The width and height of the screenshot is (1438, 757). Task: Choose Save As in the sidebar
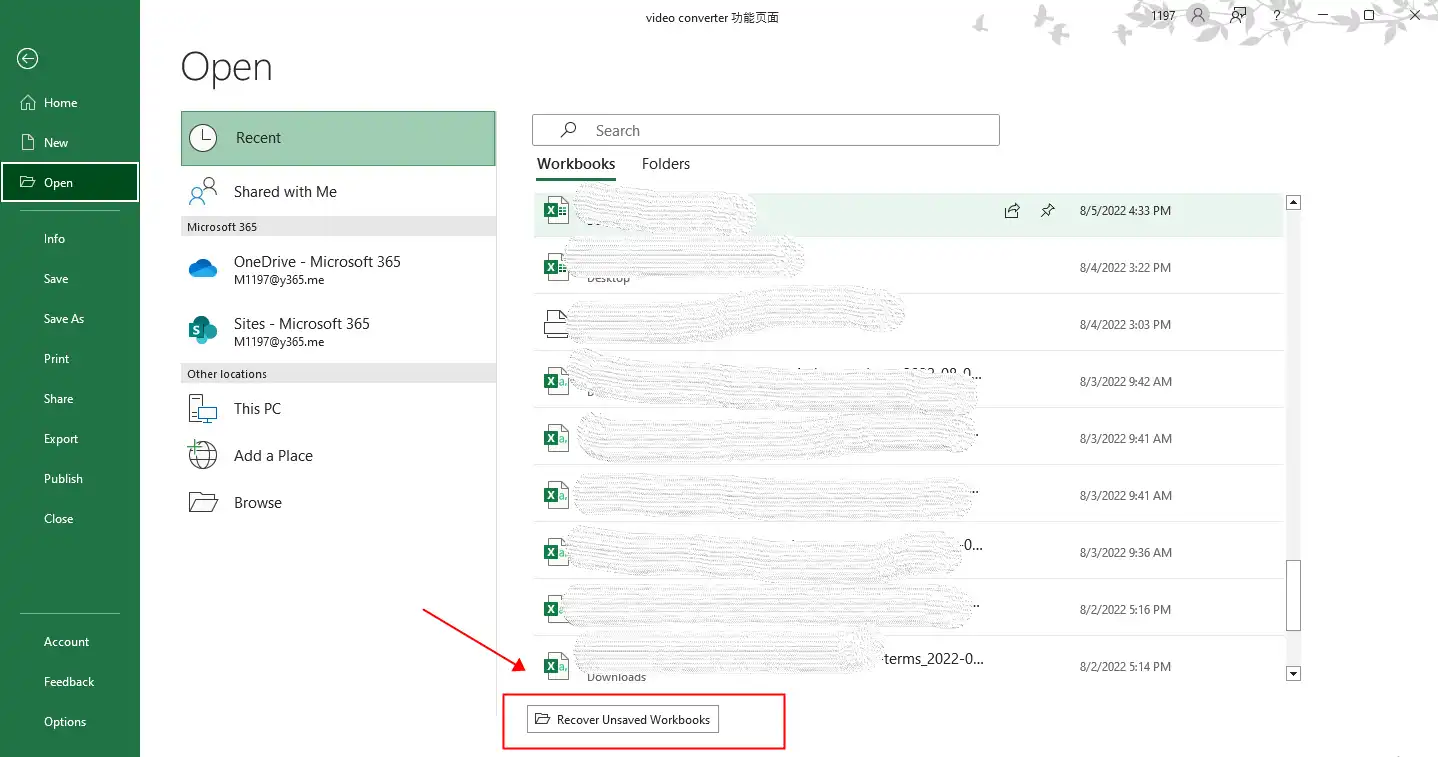[x=70, y=319]
